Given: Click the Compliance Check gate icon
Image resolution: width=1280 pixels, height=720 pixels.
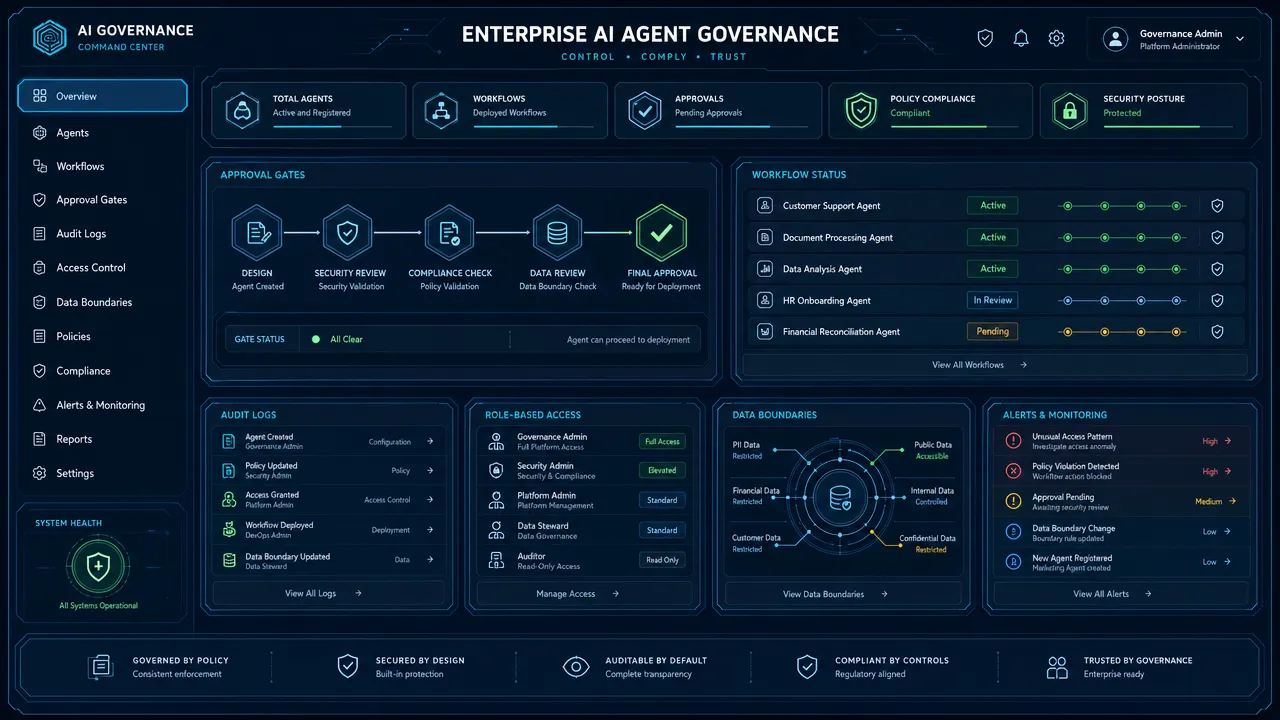Looking at the screenshot, I should (449, 233).
